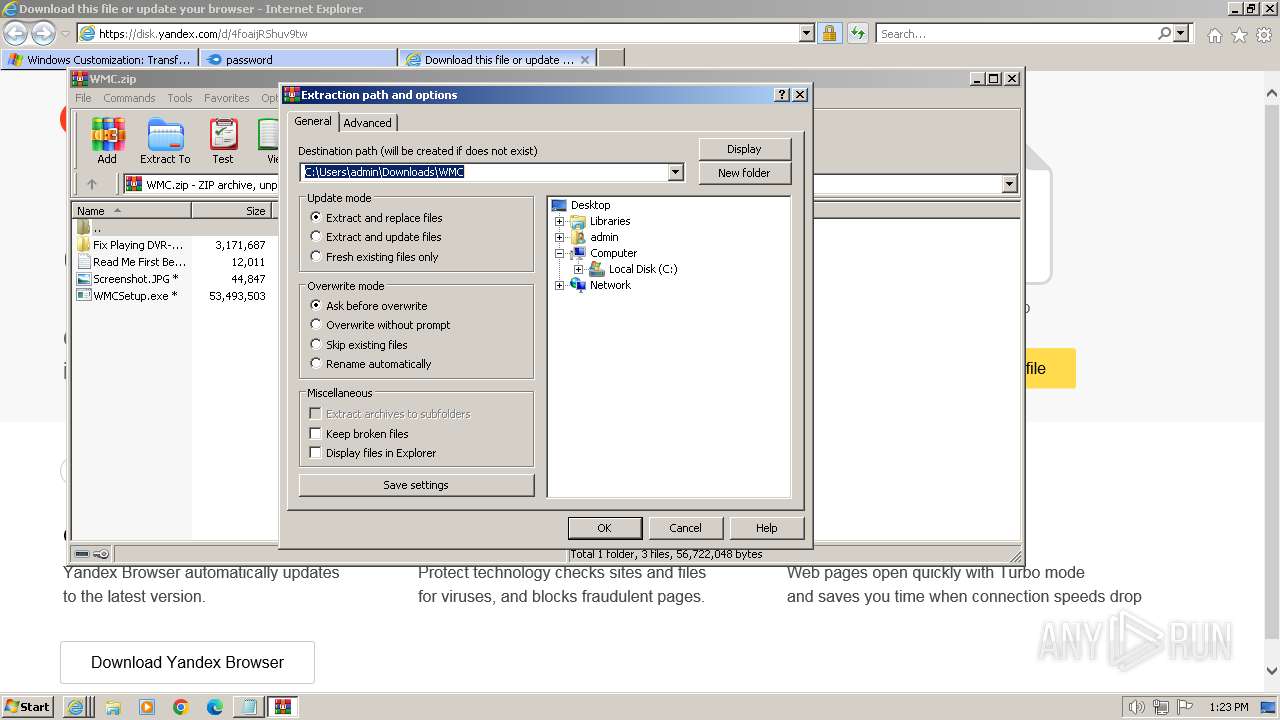Launch Chrome from the taskbar
The width and height of the screenshot is (1280, 720).
click(x=181, y=707)
